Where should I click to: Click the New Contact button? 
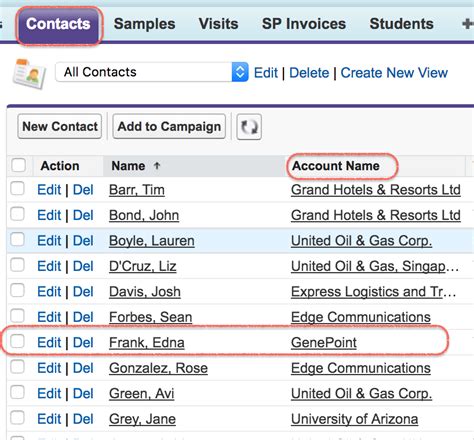click(60, 127)
